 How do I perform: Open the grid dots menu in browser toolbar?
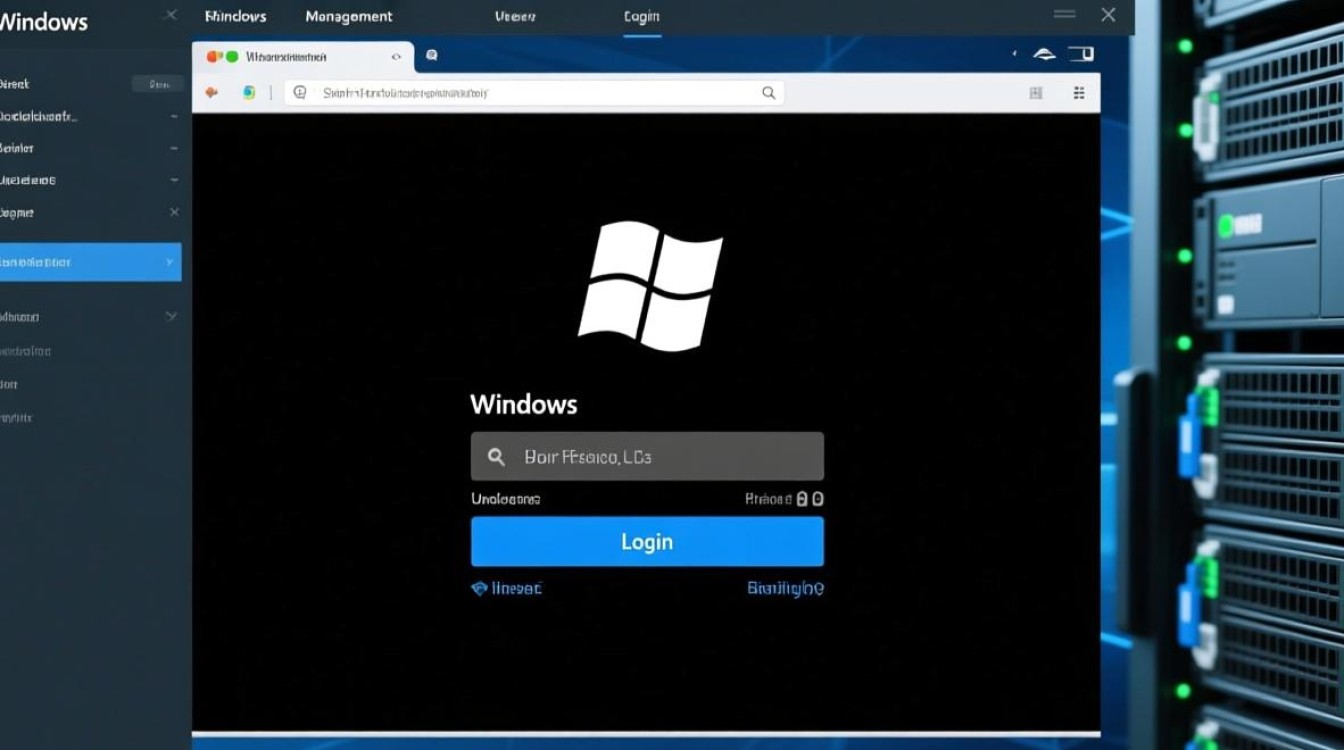(1079, 93)
